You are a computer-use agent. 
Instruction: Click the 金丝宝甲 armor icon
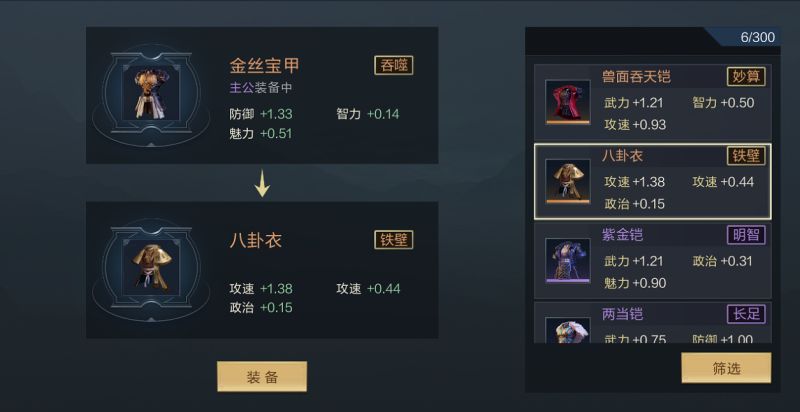[x=151, y=94]
